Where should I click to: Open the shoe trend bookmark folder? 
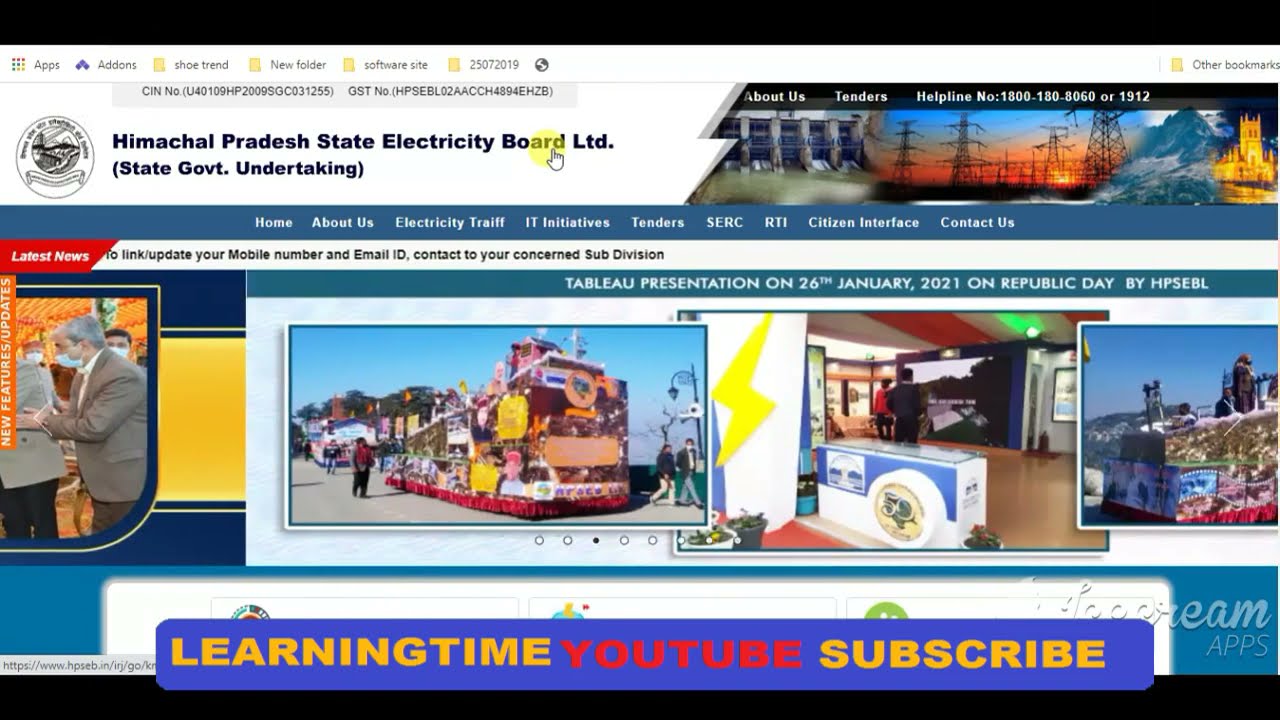pyautogui.click(x=191, y=65)
